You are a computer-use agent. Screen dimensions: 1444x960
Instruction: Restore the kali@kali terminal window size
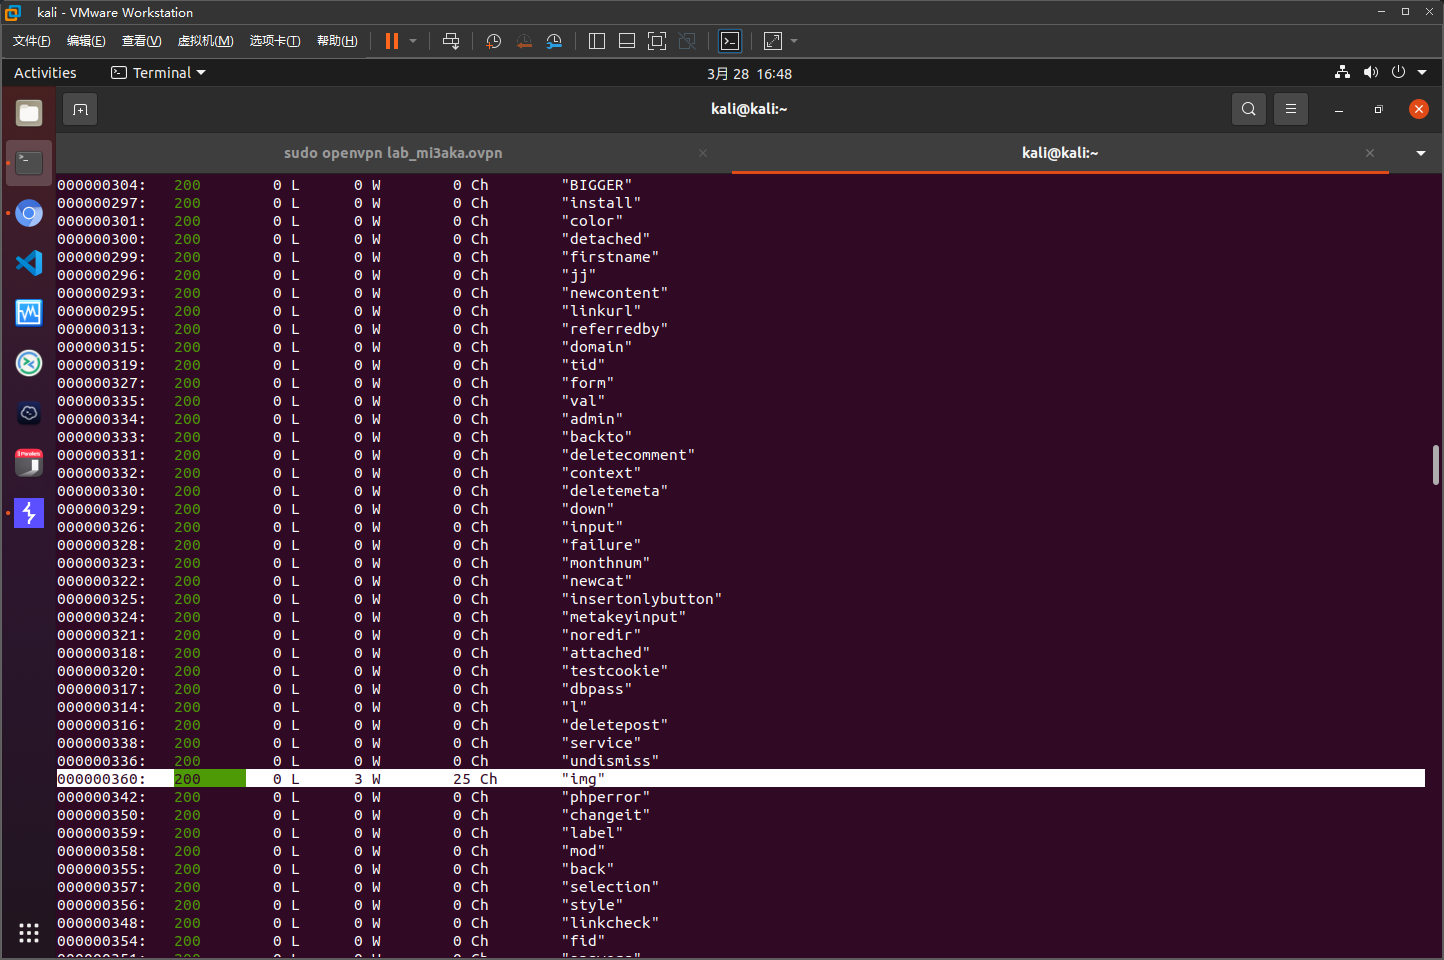pos(1378,109)
